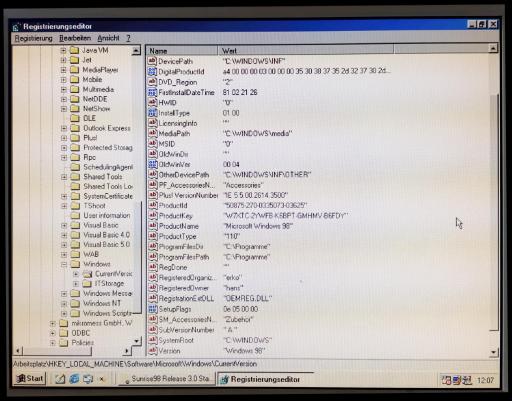Viewport: 512px width, 401px height.
Task: Expand the Visual Basic 4.0 node
Action: pos(64,235)
